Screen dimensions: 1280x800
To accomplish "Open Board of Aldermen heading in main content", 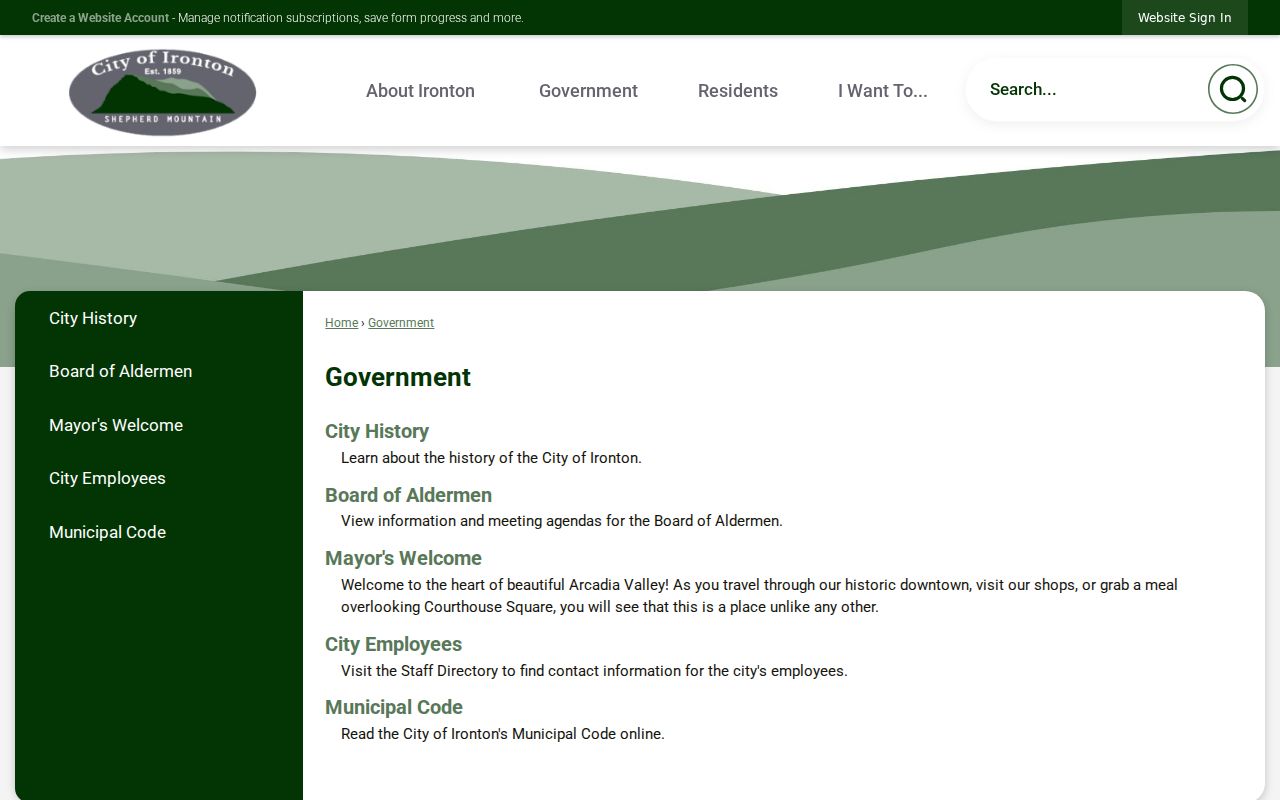I will (x=408, y=495).
